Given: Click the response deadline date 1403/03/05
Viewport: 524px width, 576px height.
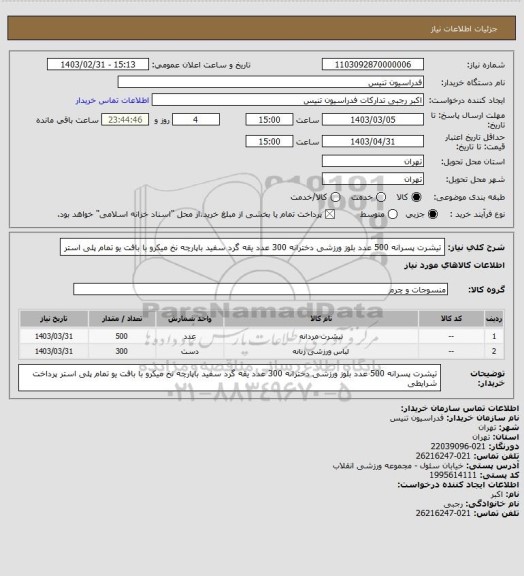Looking at the screenshot, I should tap(373, 120).
